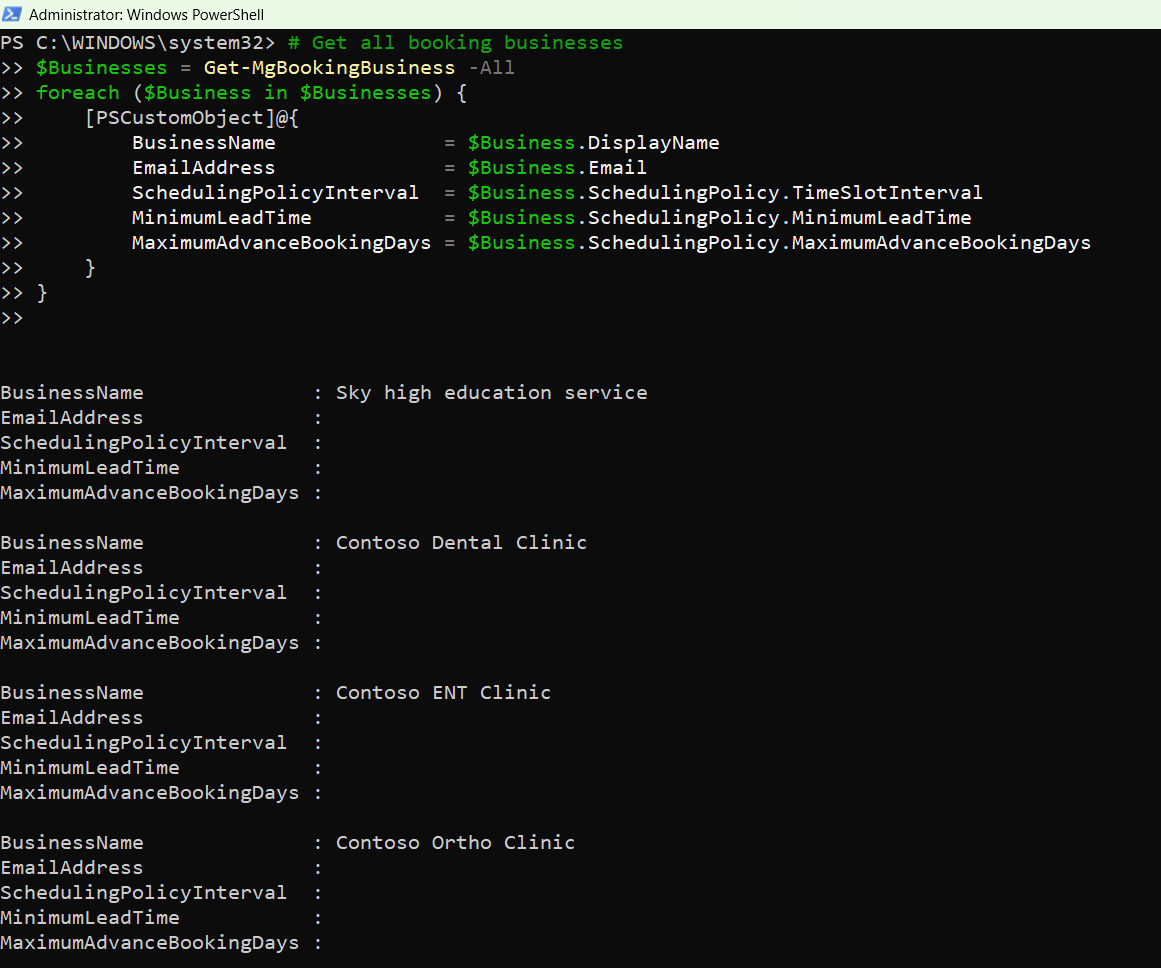1161x968 pixels.
Task: Click the Administrator: Windows PowerShell window title
Action: (146, 15)
